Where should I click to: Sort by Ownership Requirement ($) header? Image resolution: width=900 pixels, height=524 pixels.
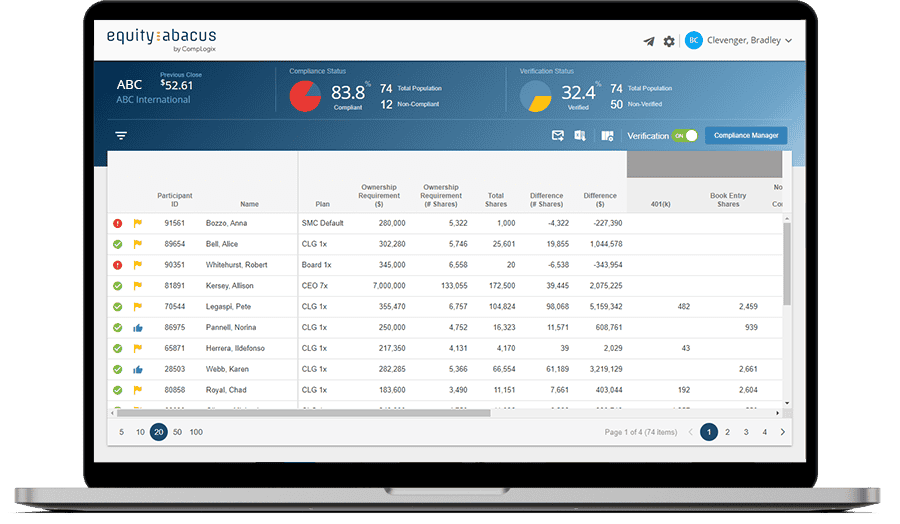click(x=379, y=196)
